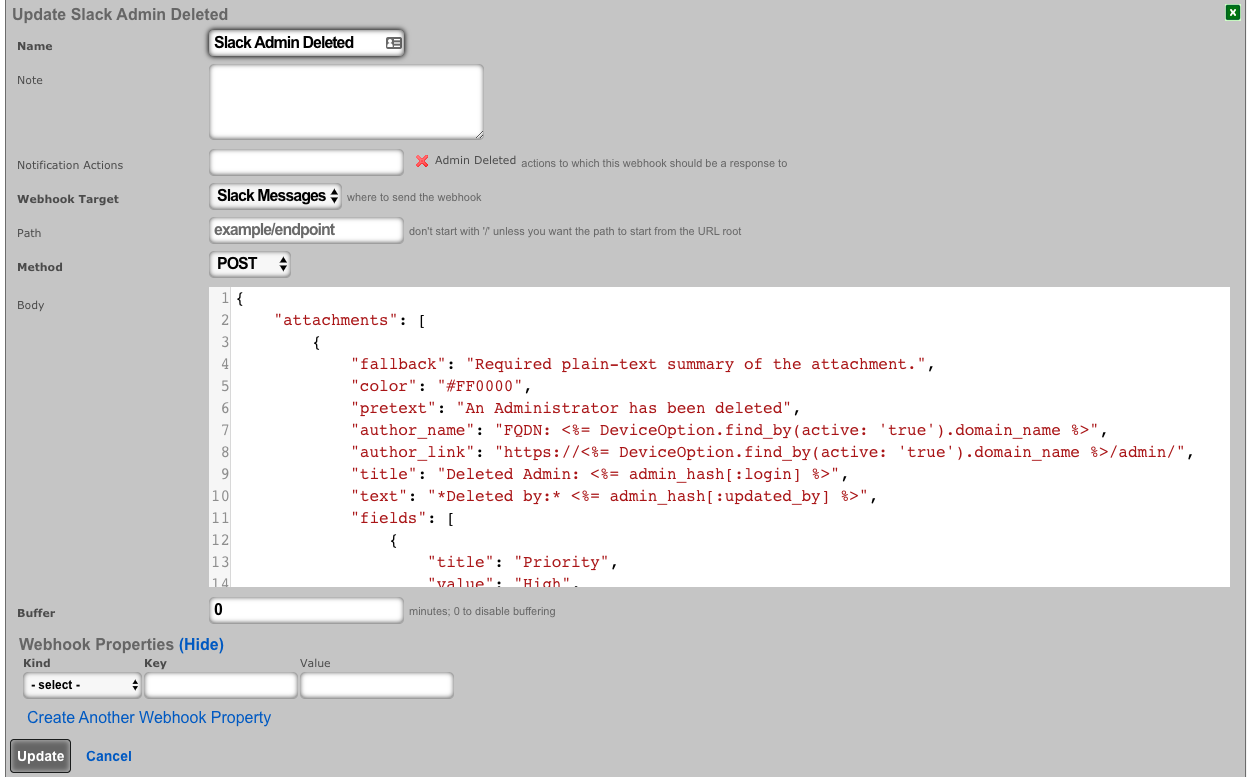Click the Webhook Properties heading text
Viewport: 1251px width, 777px height.
97,645
